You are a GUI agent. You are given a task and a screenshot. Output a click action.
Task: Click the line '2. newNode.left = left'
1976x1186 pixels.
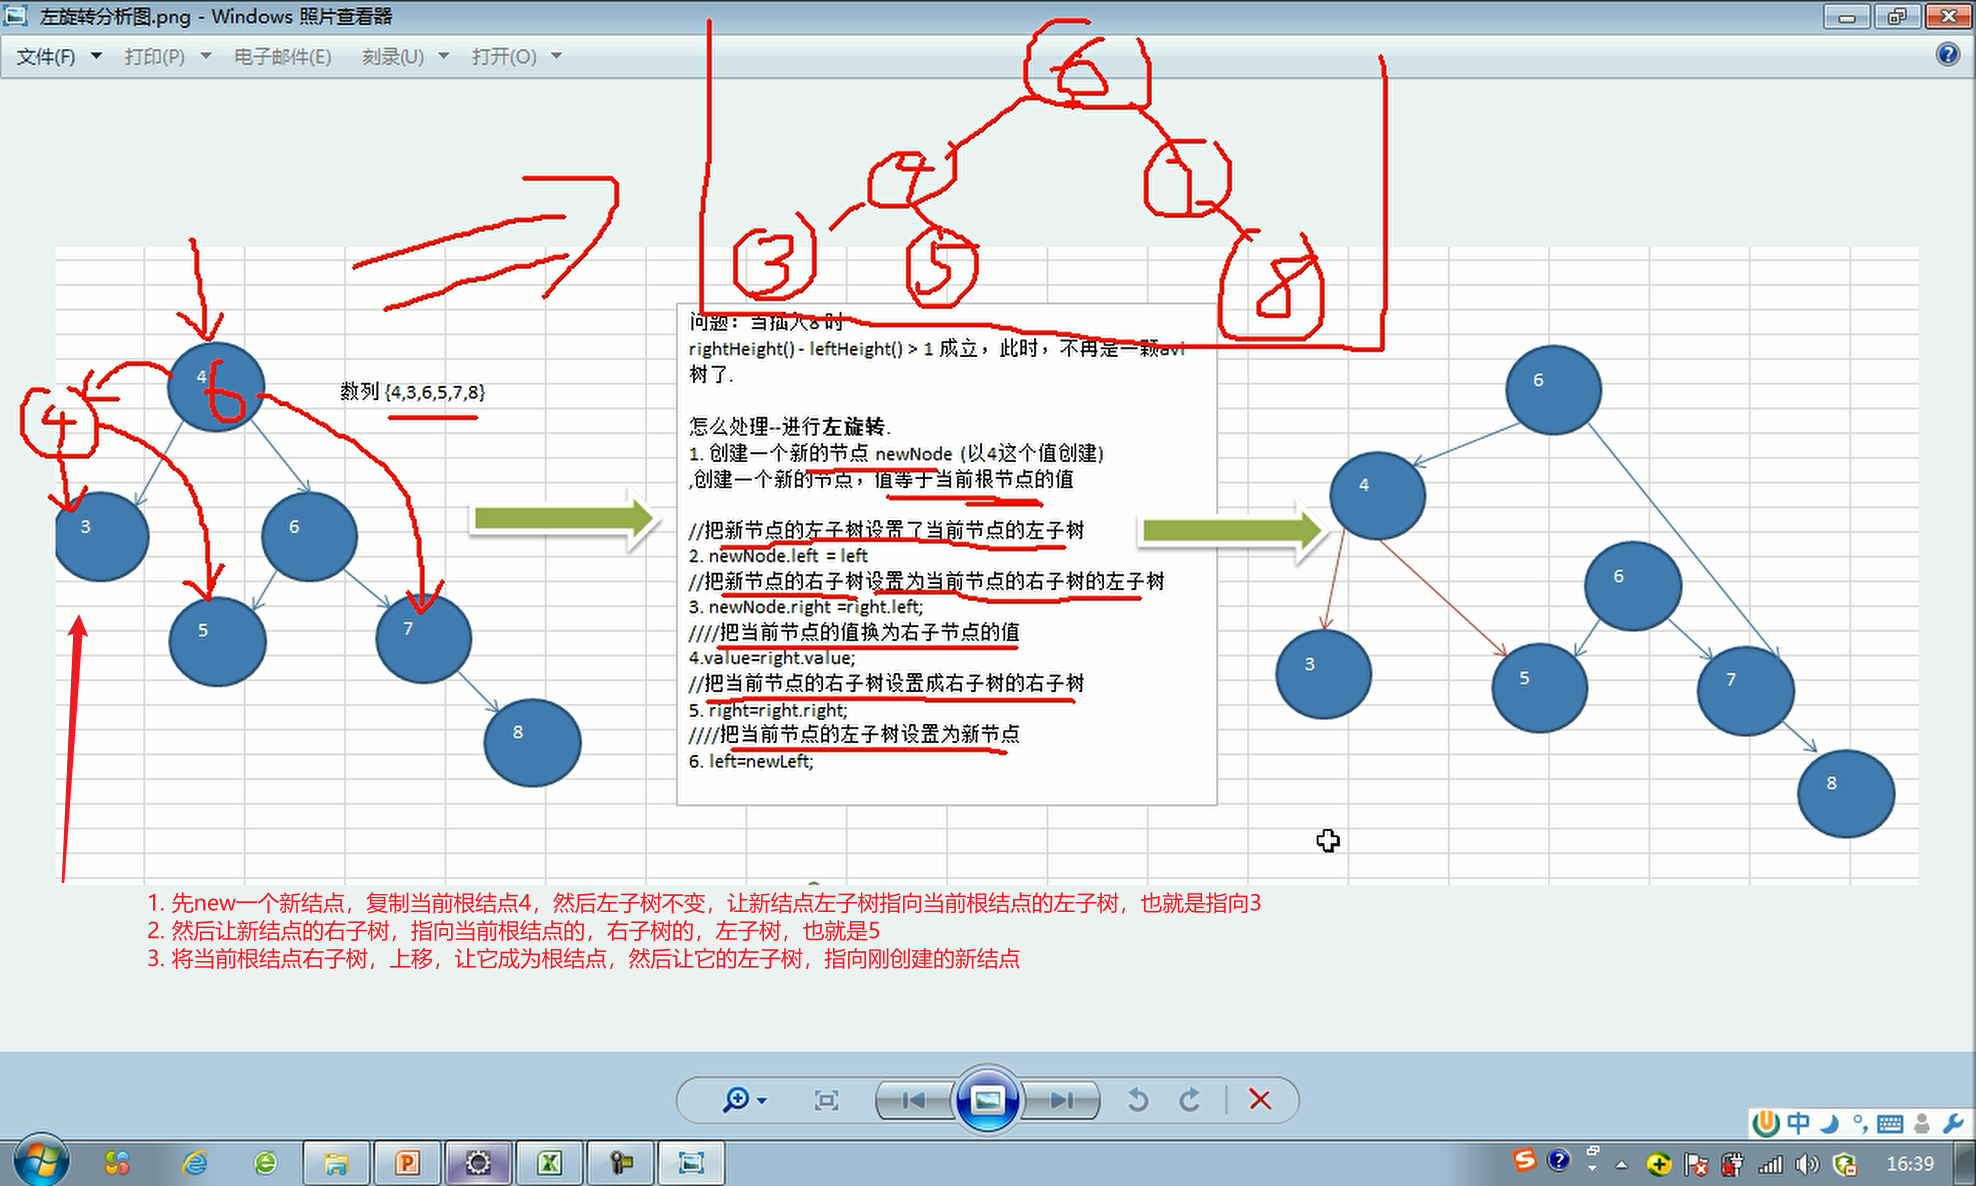point(777,556)
